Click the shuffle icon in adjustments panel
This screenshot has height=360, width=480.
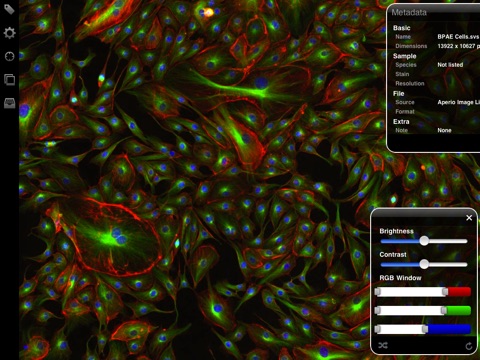[383, 345]
